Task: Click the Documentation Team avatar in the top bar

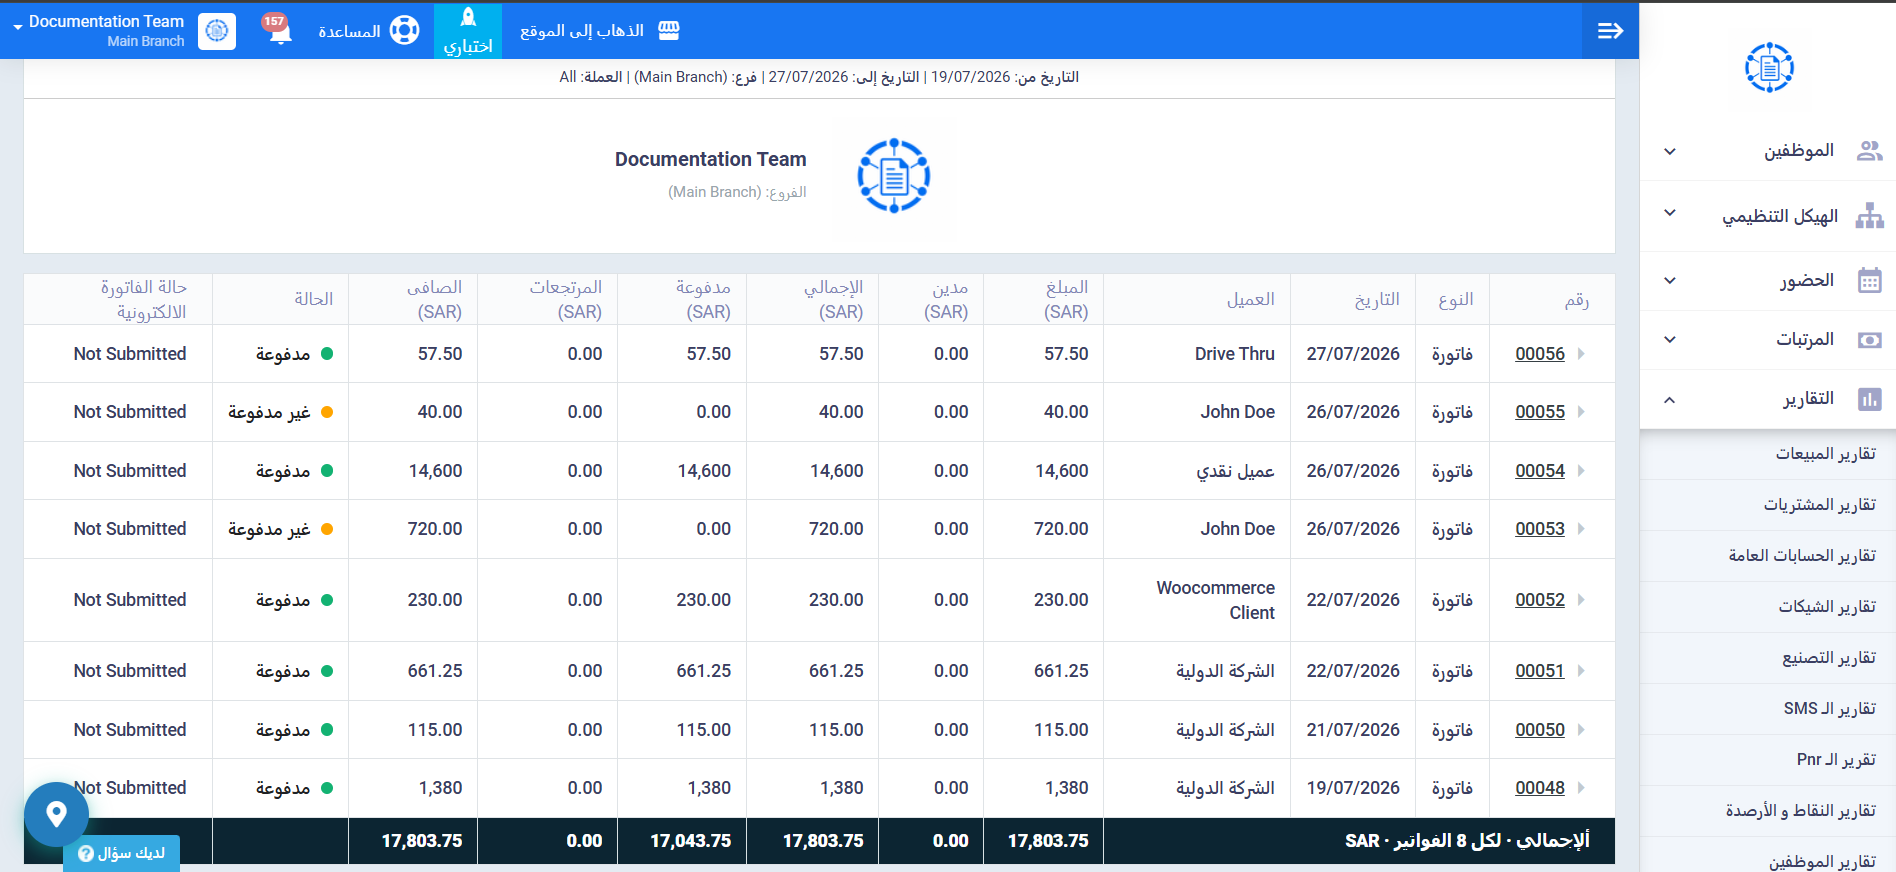Action: [x=217, y=31]
